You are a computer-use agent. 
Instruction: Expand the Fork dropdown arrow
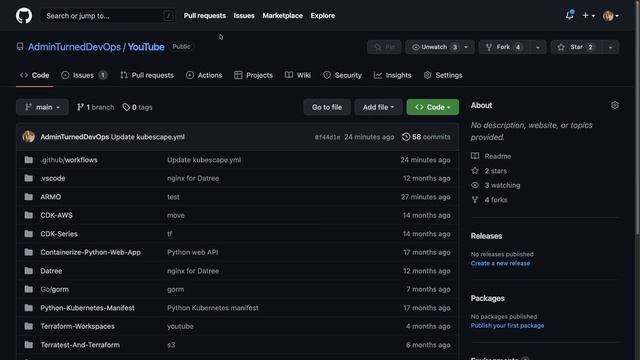[538, 47]
